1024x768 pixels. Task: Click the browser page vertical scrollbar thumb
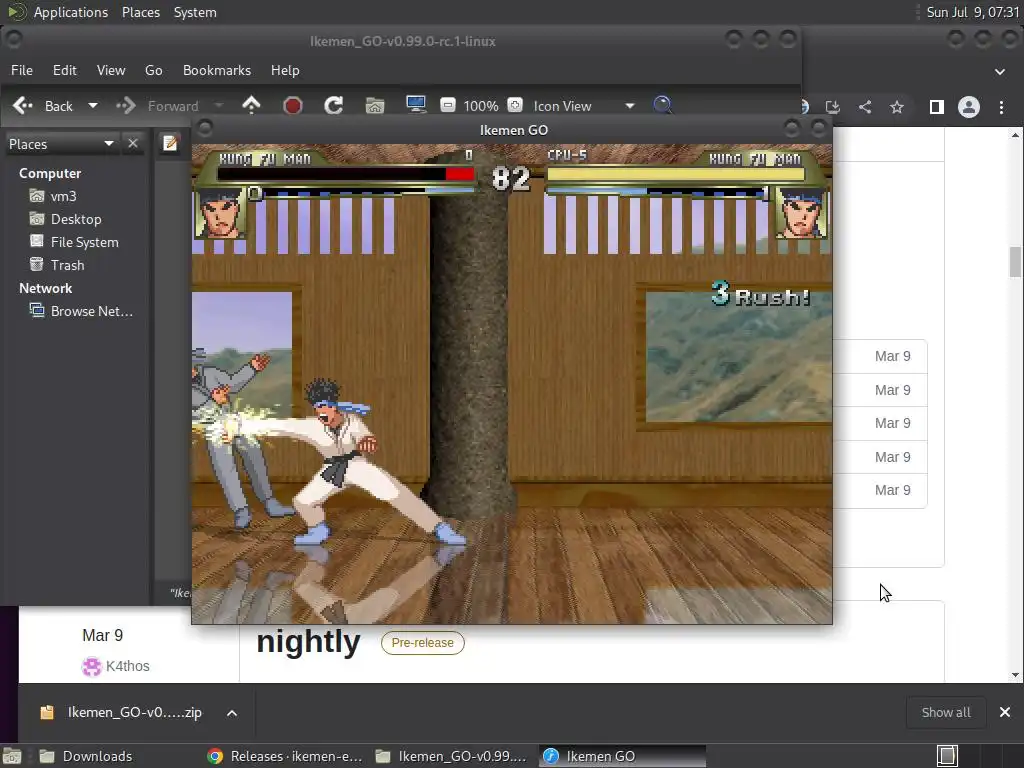coord(1015,262)
